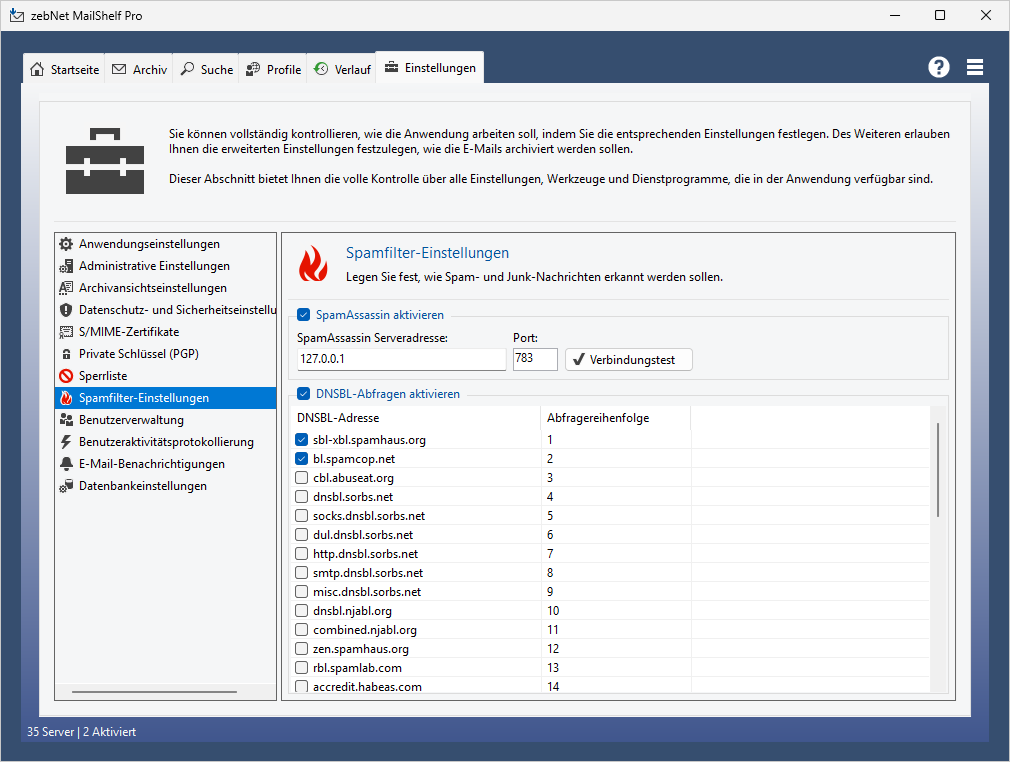Switch to the Archiv tab
Screen dimensions: 1010x762
[x=139, y=70]
